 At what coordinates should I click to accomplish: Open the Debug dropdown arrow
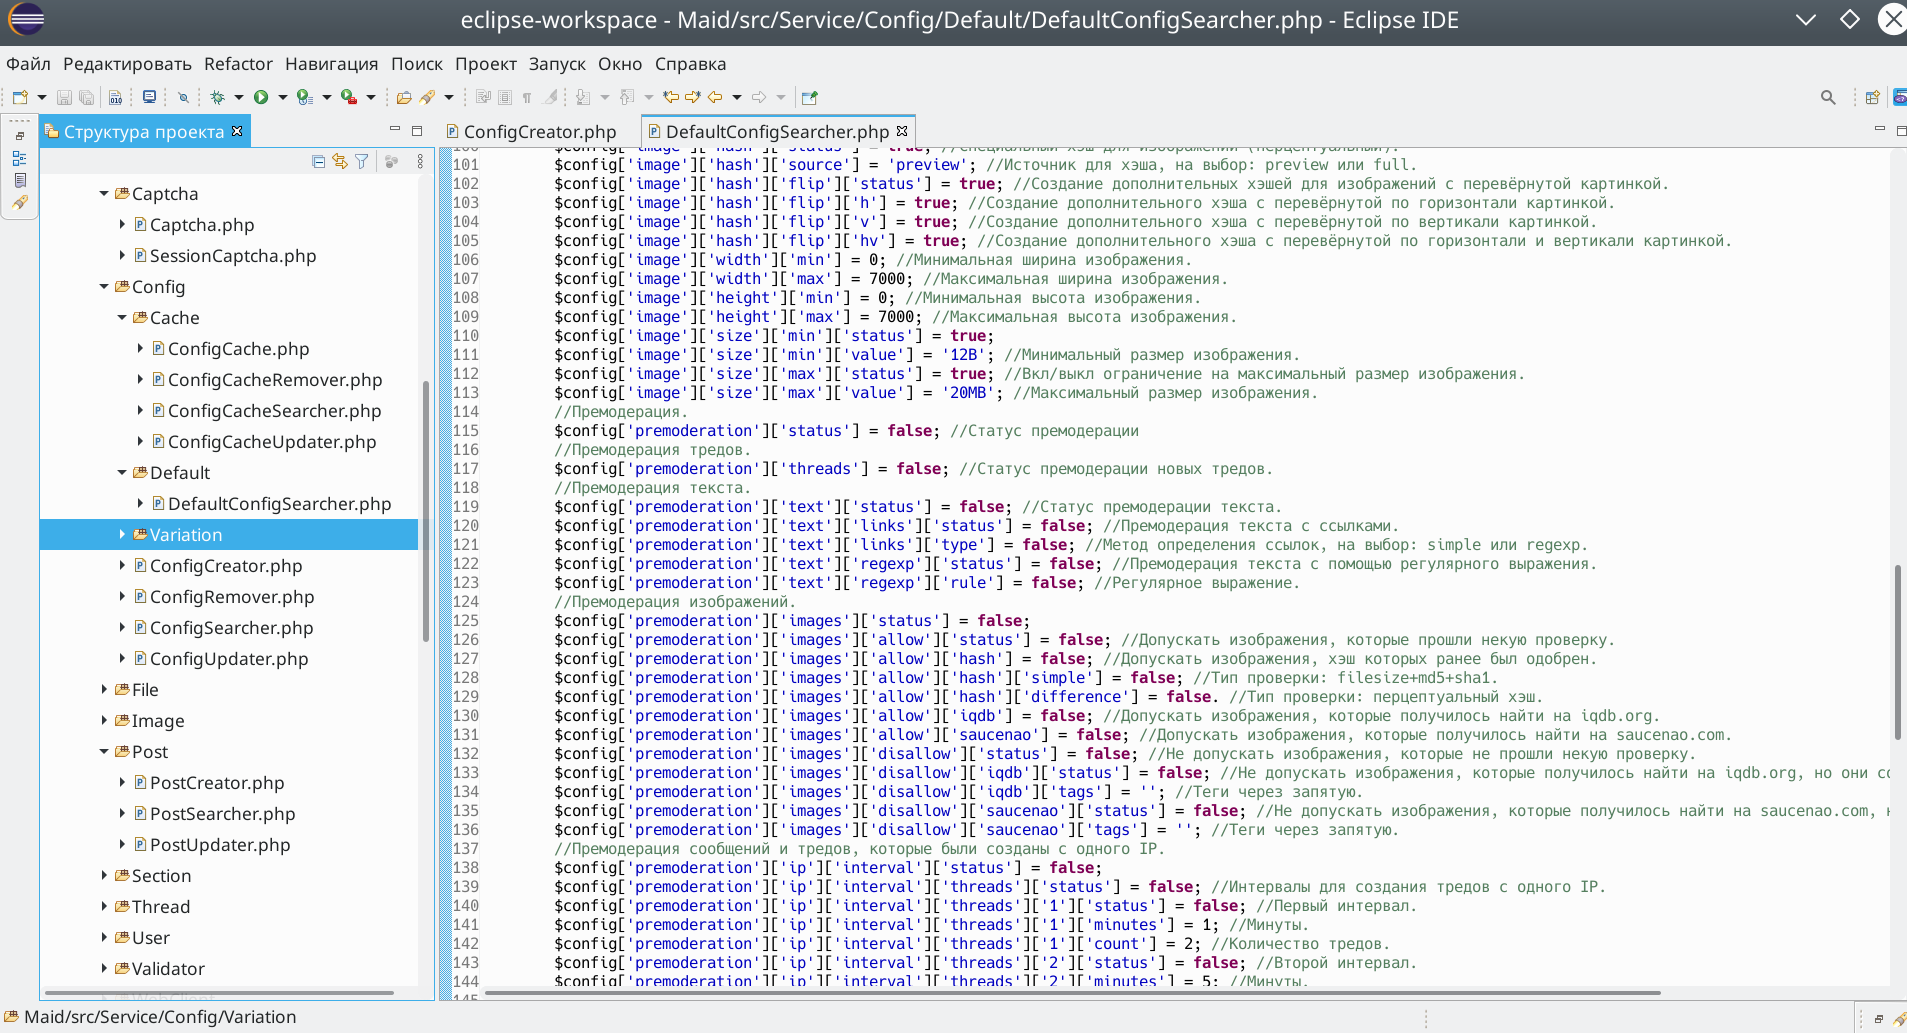click(x=239, y=97)
